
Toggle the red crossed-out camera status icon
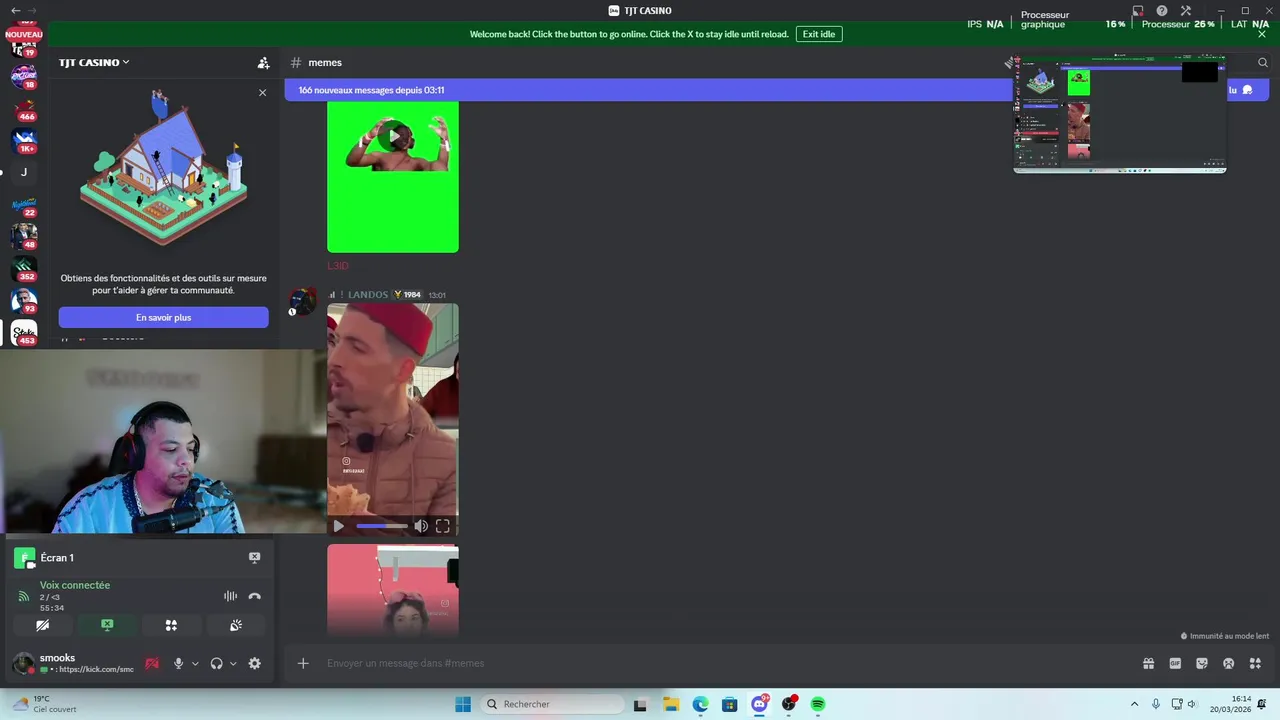152,663
